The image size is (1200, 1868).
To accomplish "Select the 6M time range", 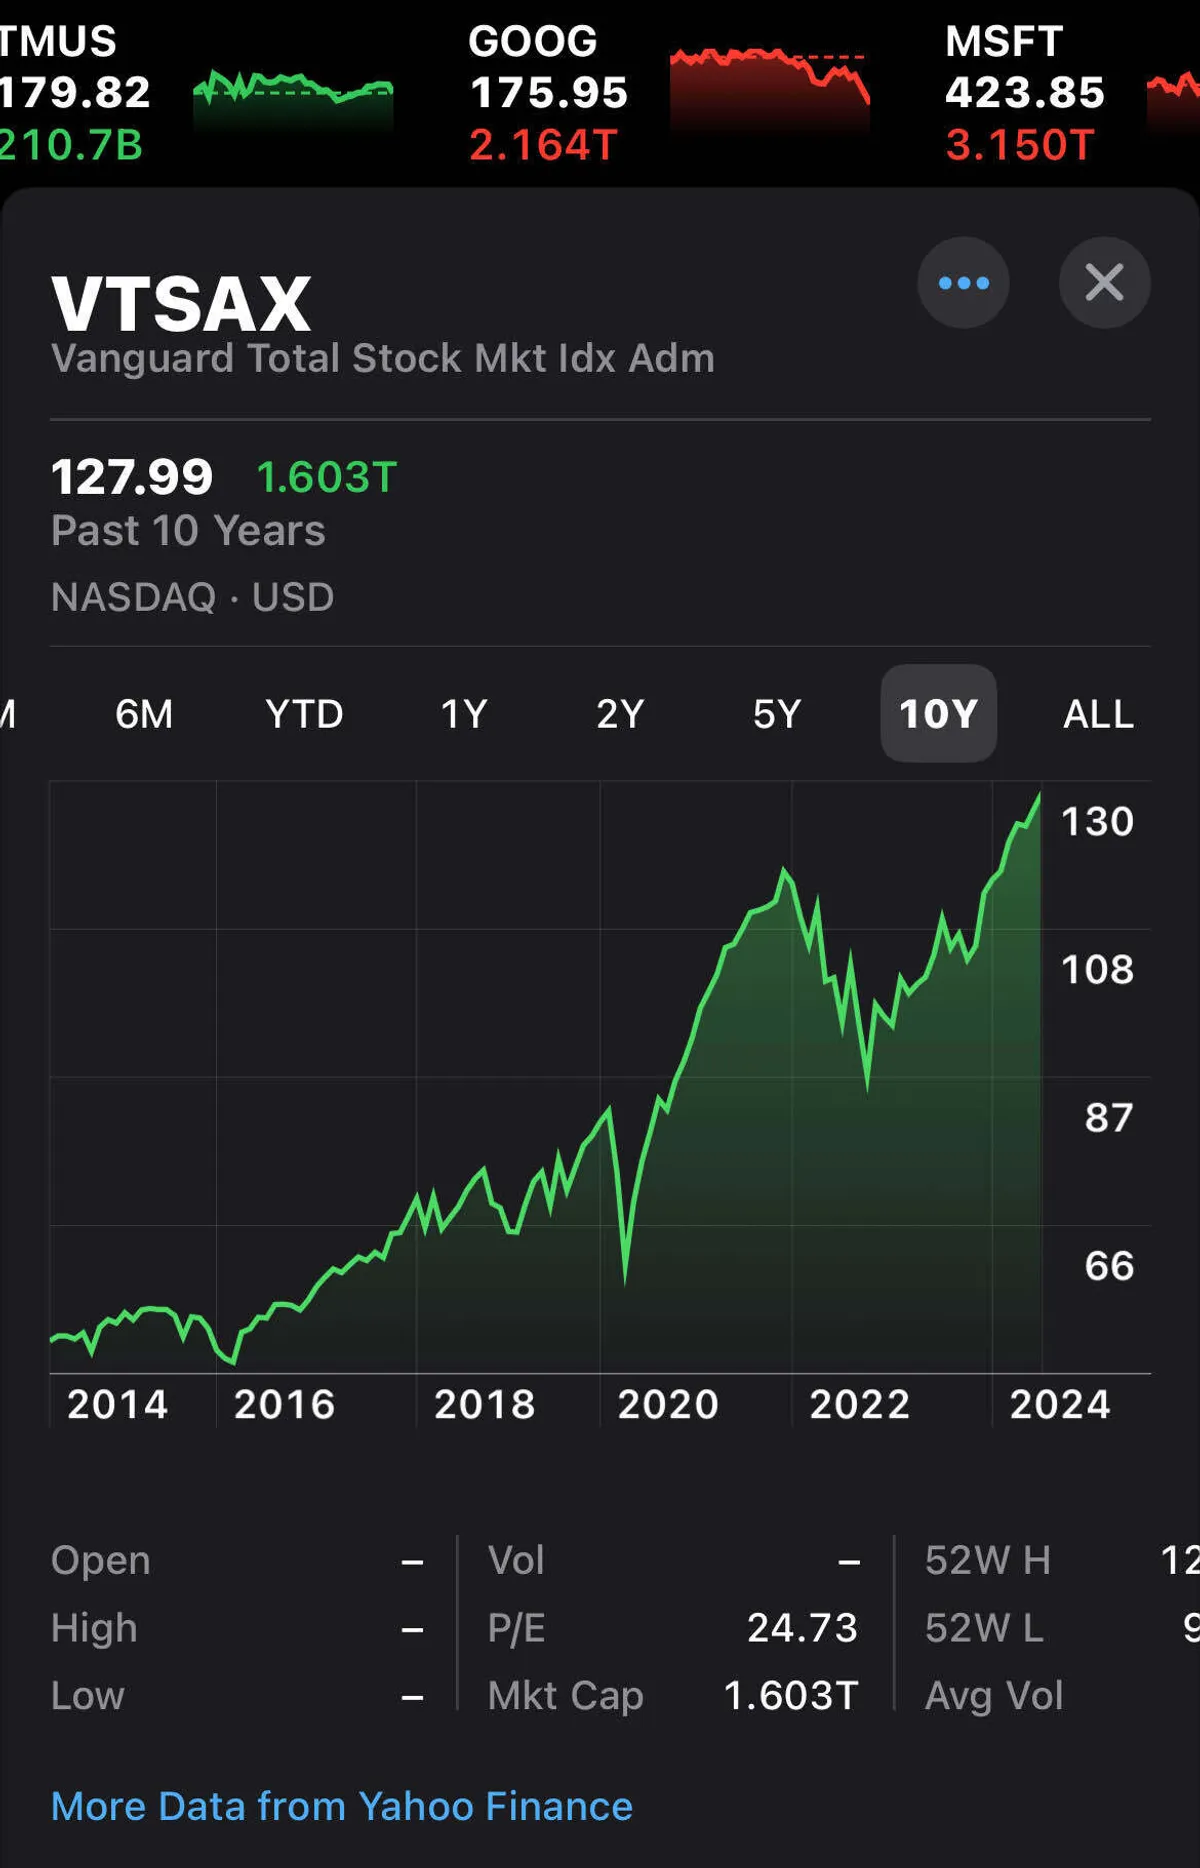I will click(144, 714).
